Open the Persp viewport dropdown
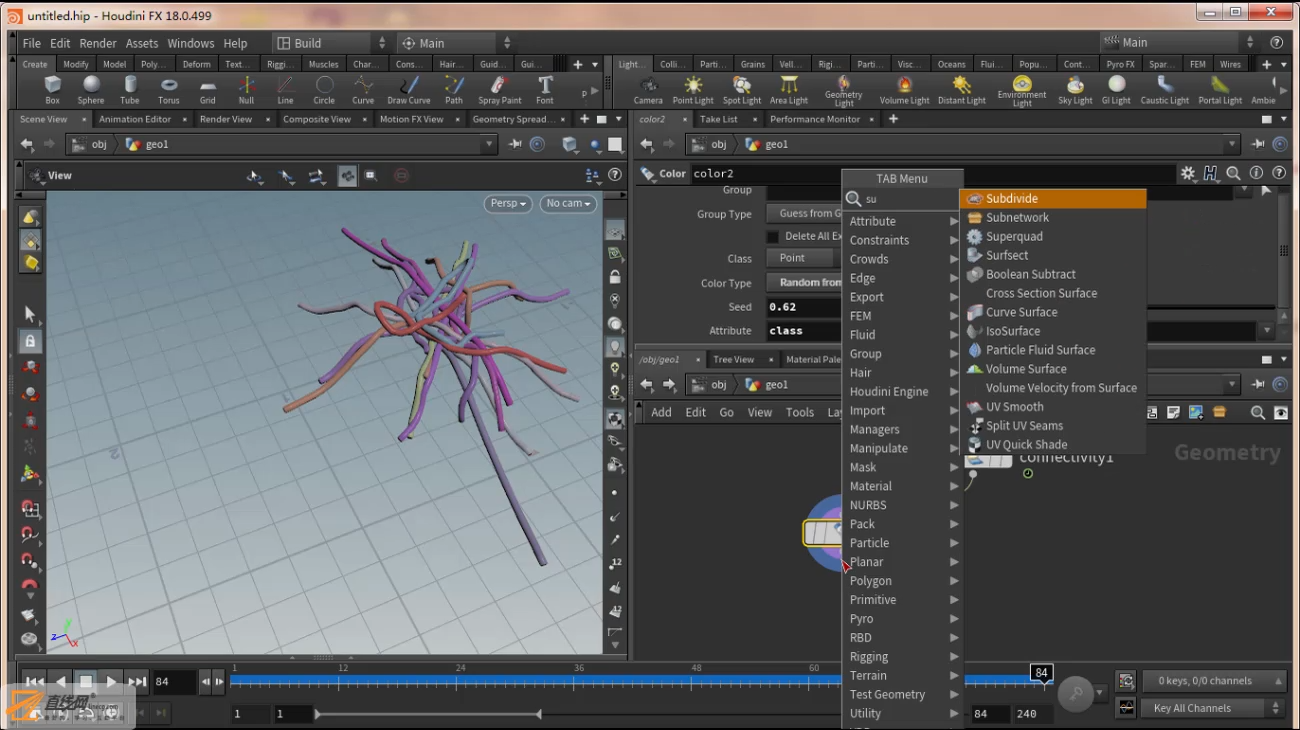 tap(508, 203)
